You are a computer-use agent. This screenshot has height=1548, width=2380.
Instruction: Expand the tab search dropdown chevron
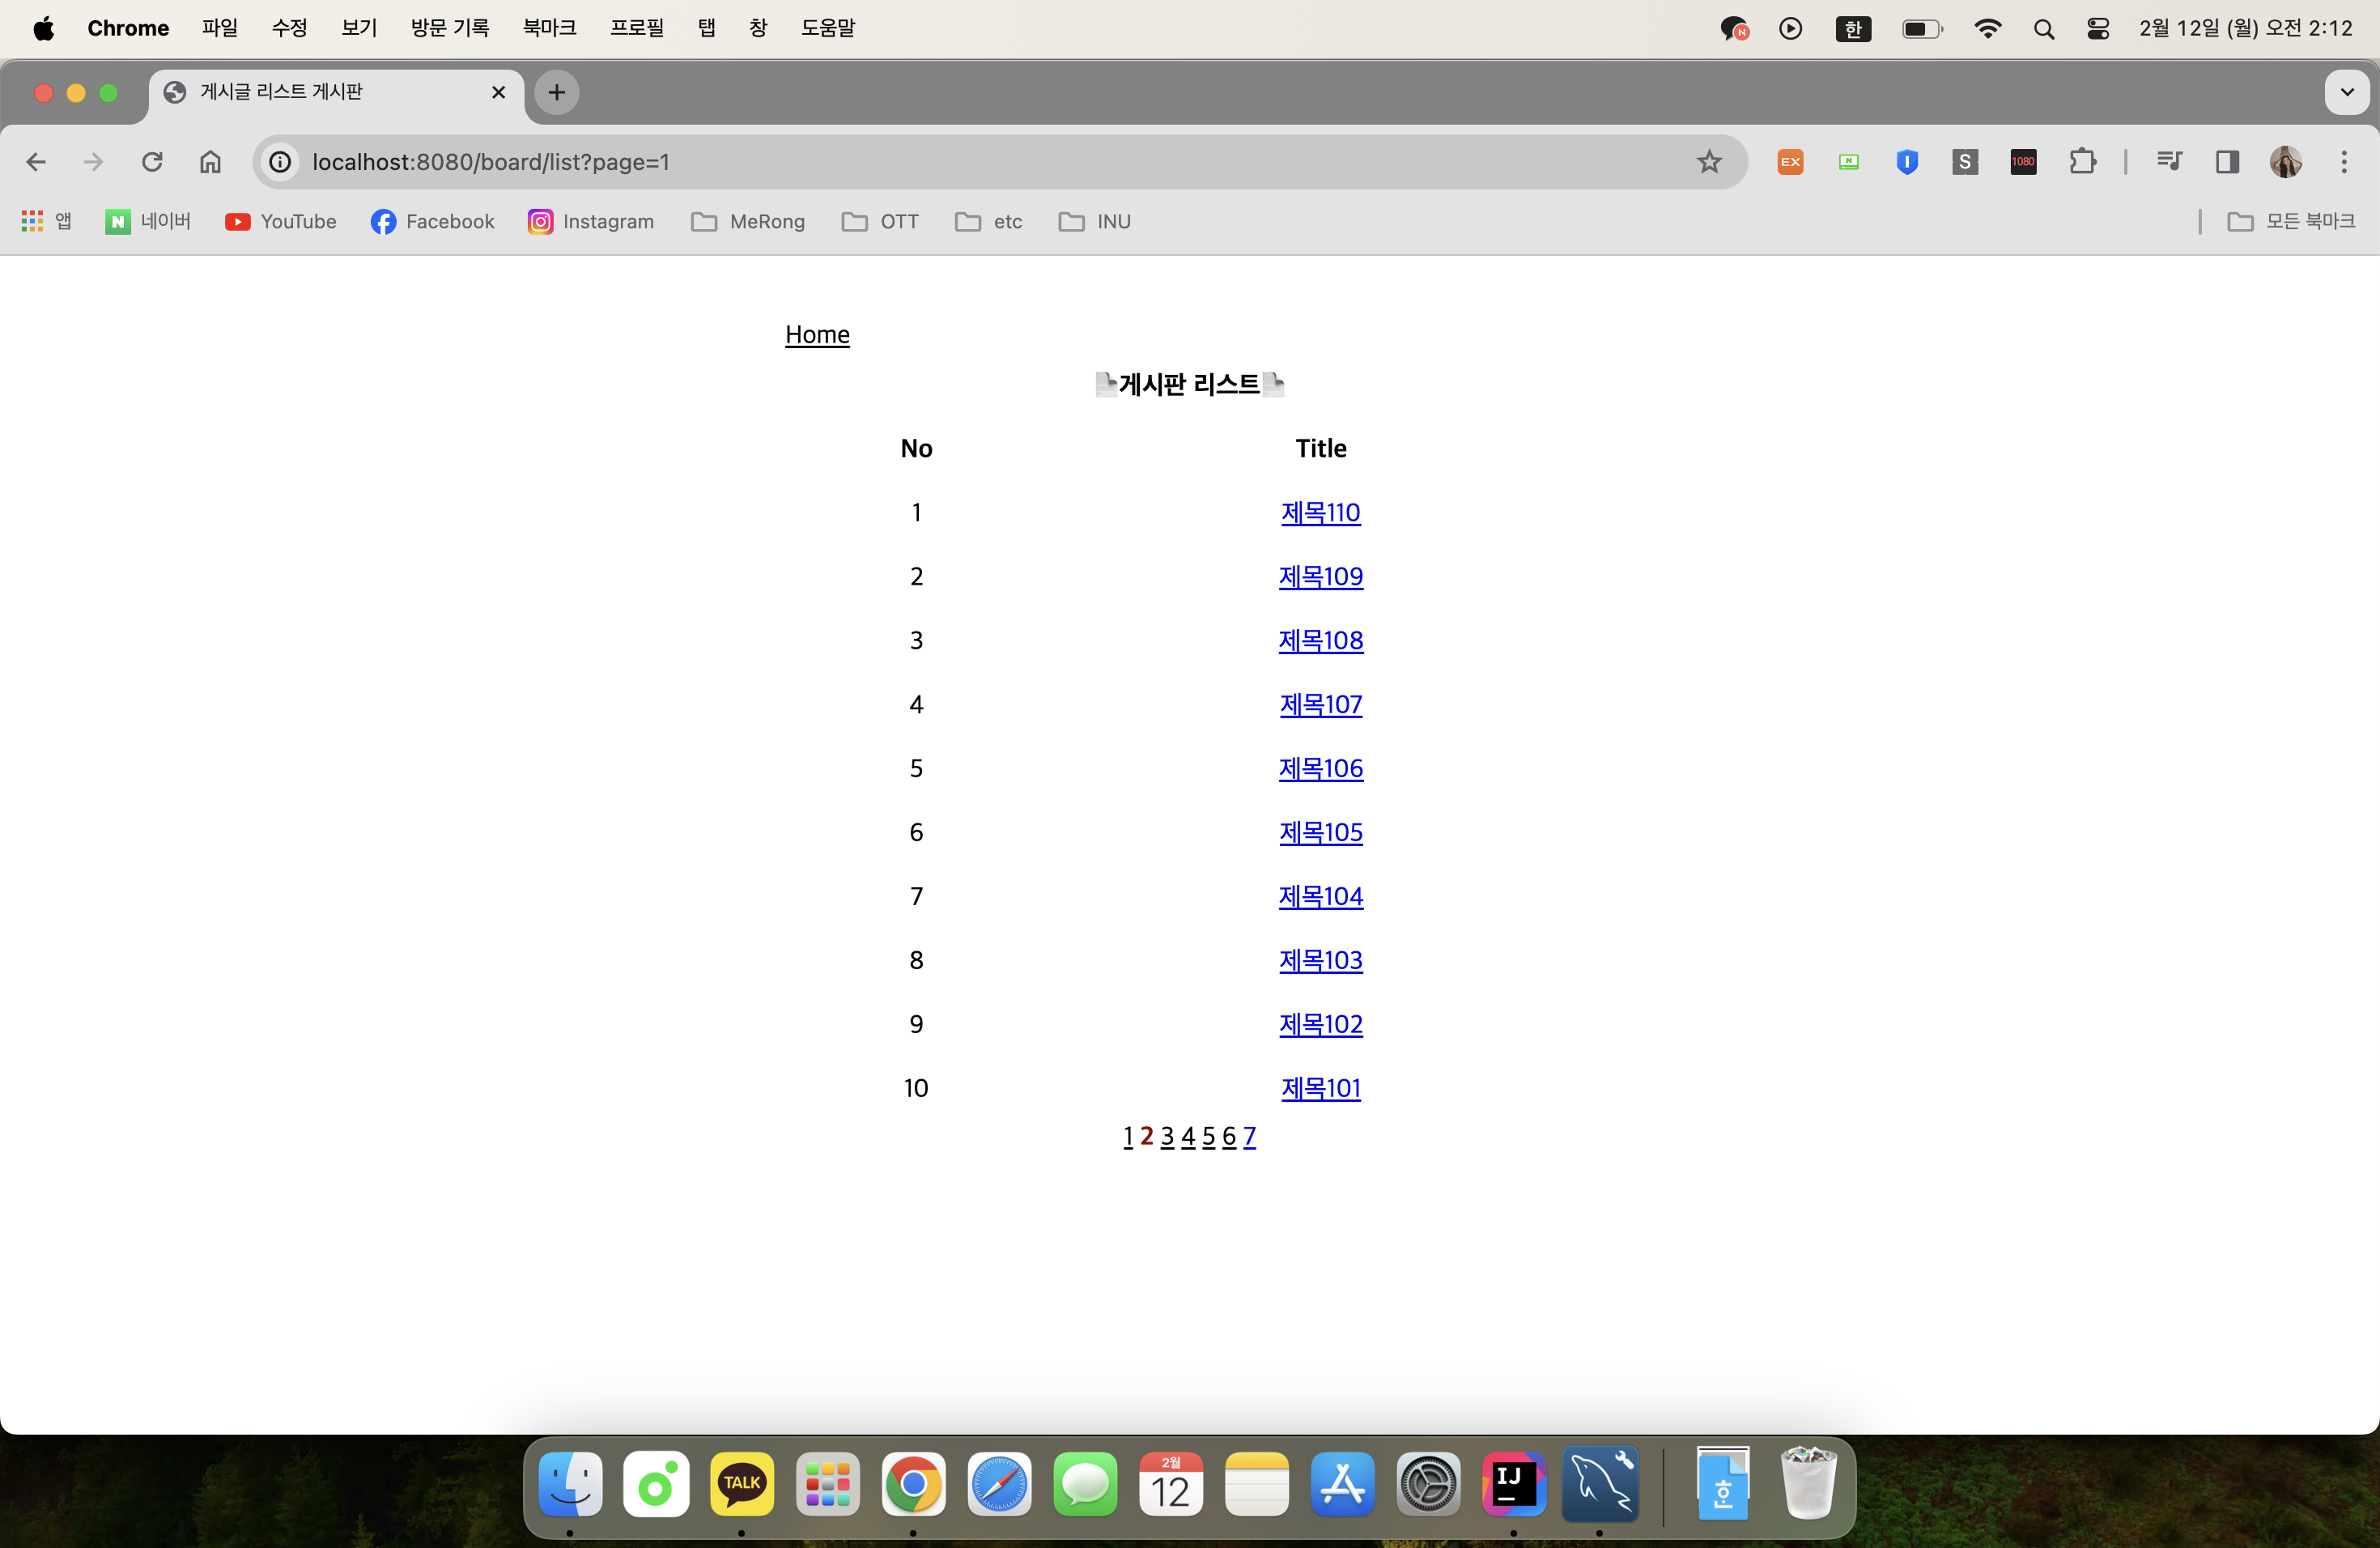pos(2346,93)
